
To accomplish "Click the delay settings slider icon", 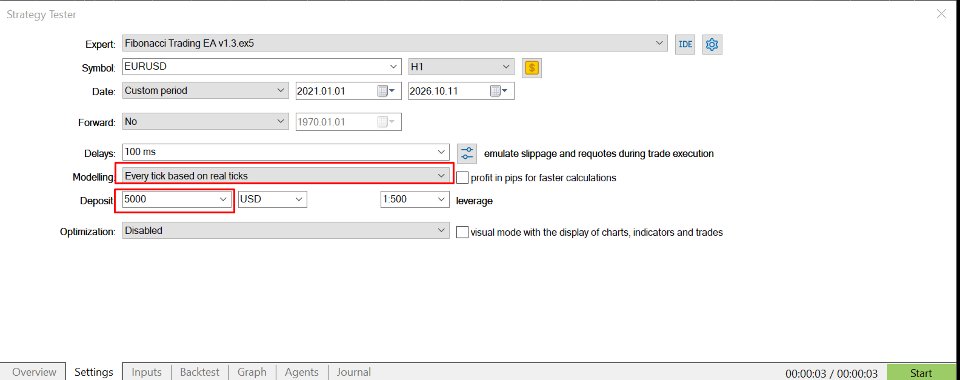I will coord(467,153).
